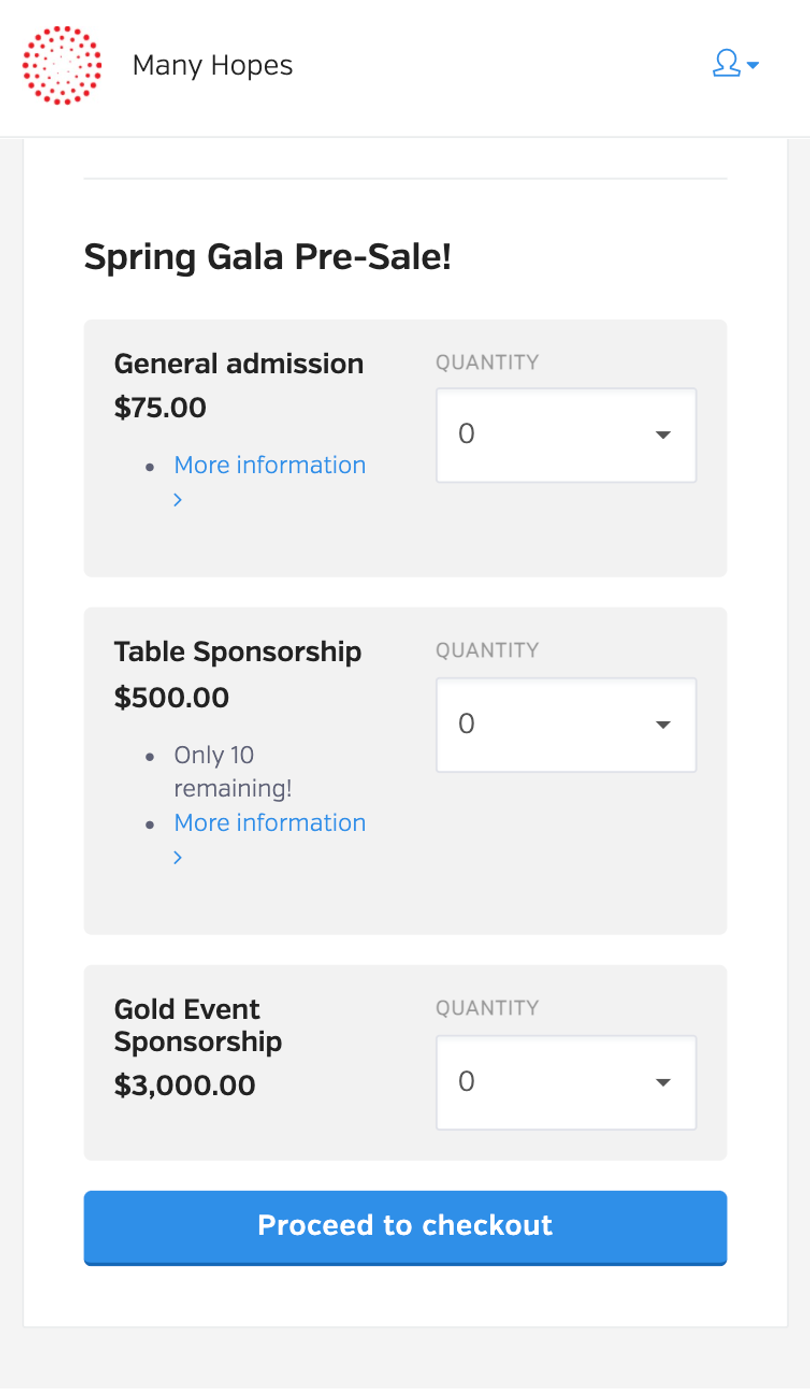
Task: Select the General admission ticket title
Action: 239,364
